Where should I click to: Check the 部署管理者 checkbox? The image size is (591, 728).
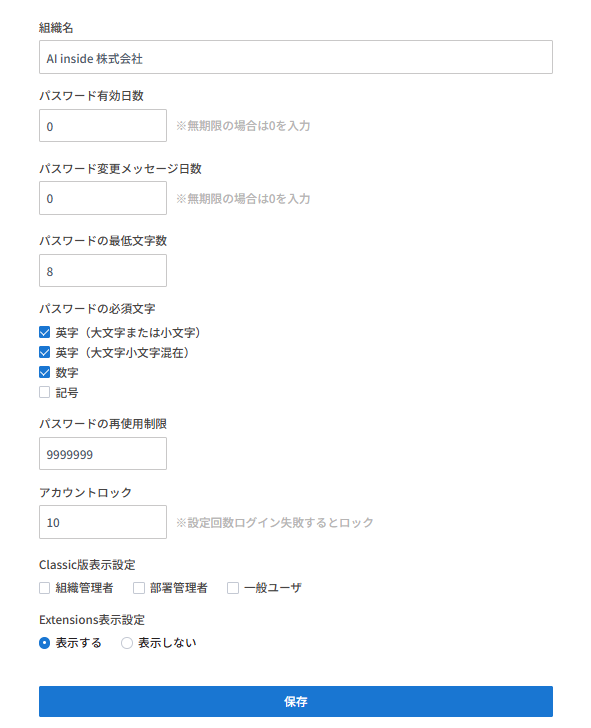(139, 588)
